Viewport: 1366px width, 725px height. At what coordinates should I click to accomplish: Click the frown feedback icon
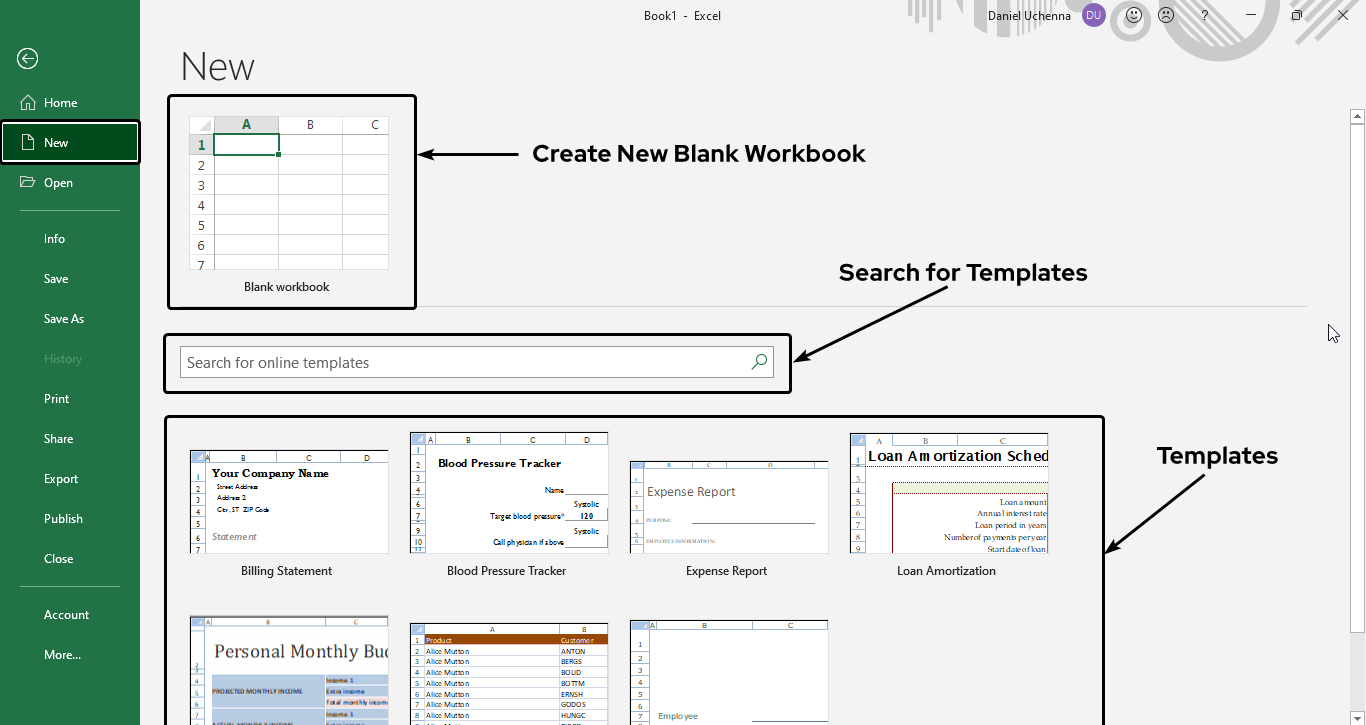click(x=1166, y=15)
